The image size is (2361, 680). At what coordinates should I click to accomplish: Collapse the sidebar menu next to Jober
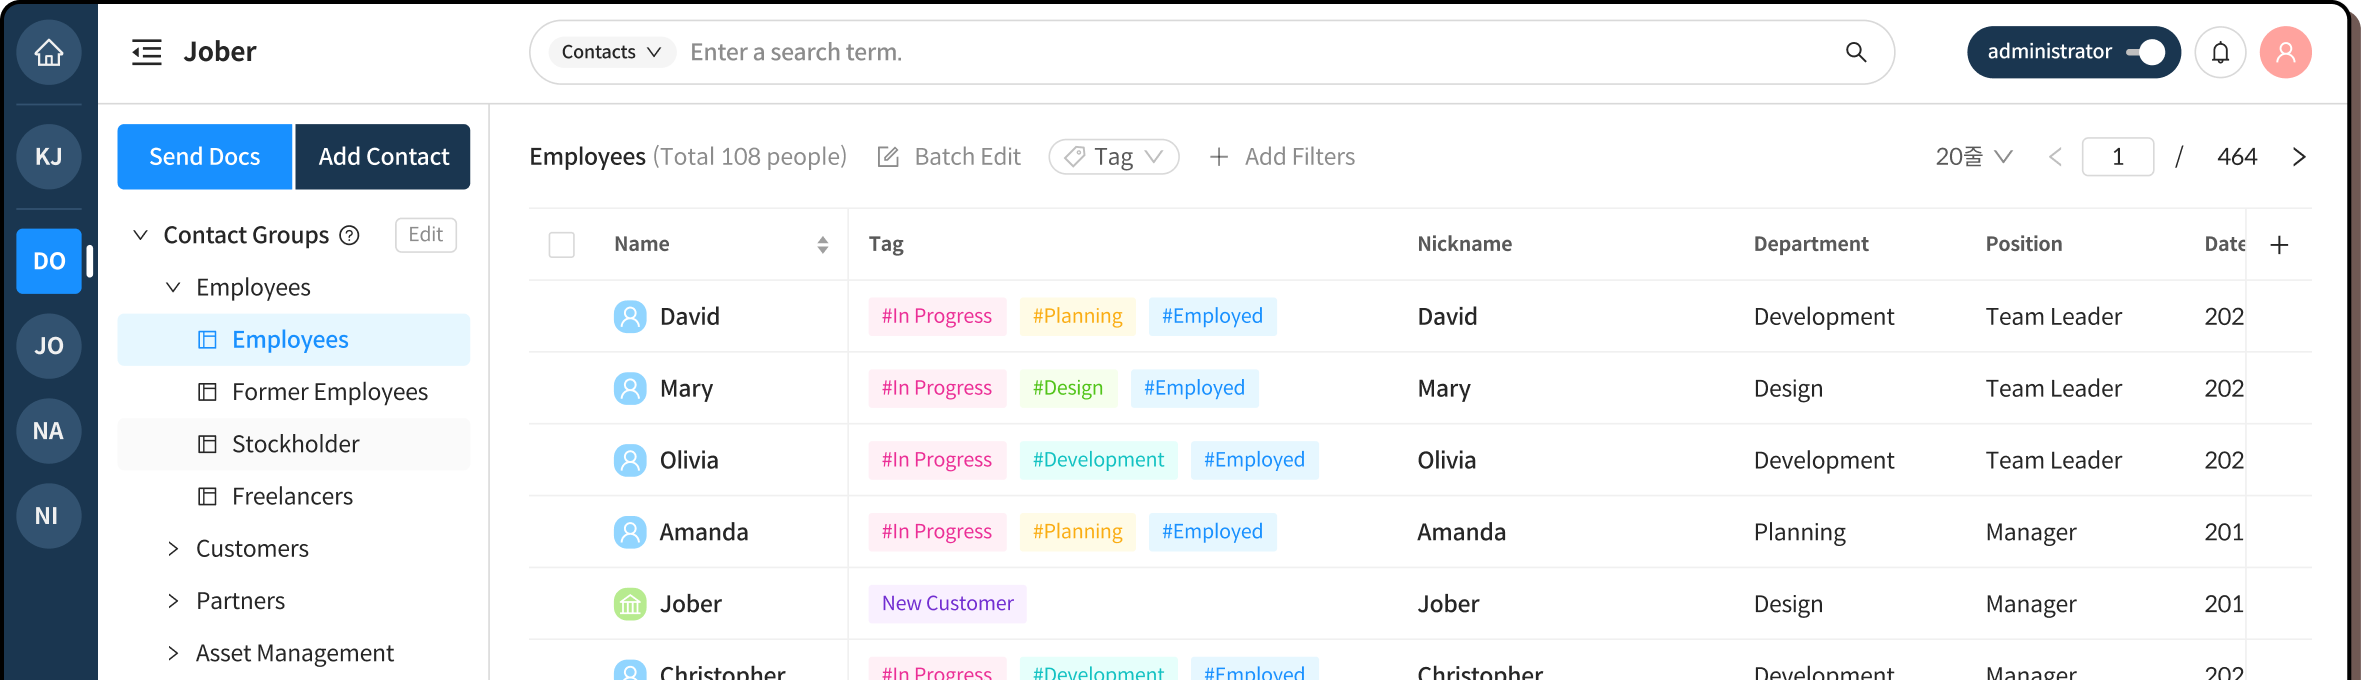pyautogui.click(x=147, y=52)
